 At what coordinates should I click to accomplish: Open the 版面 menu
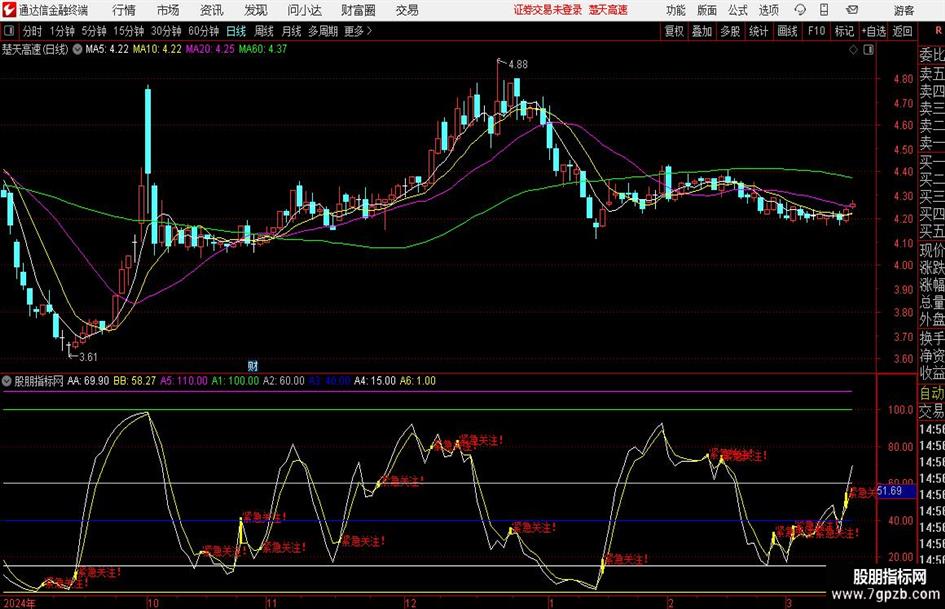pos(707,10)
